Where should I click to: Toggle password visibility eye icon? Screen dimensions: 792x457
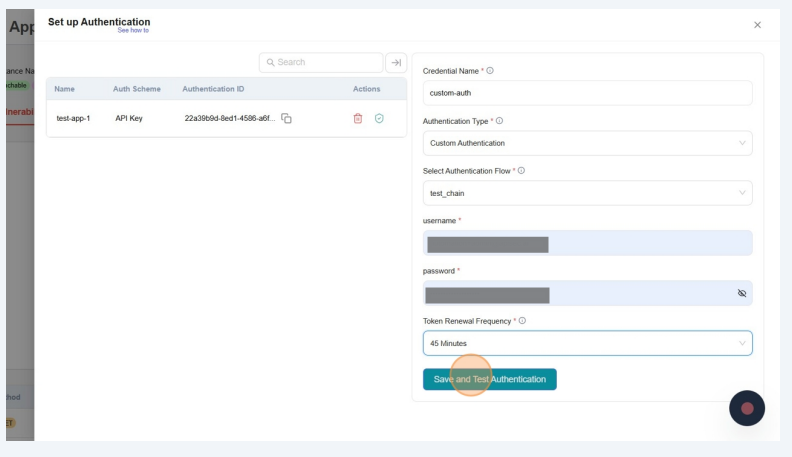[x=741, y=294]
